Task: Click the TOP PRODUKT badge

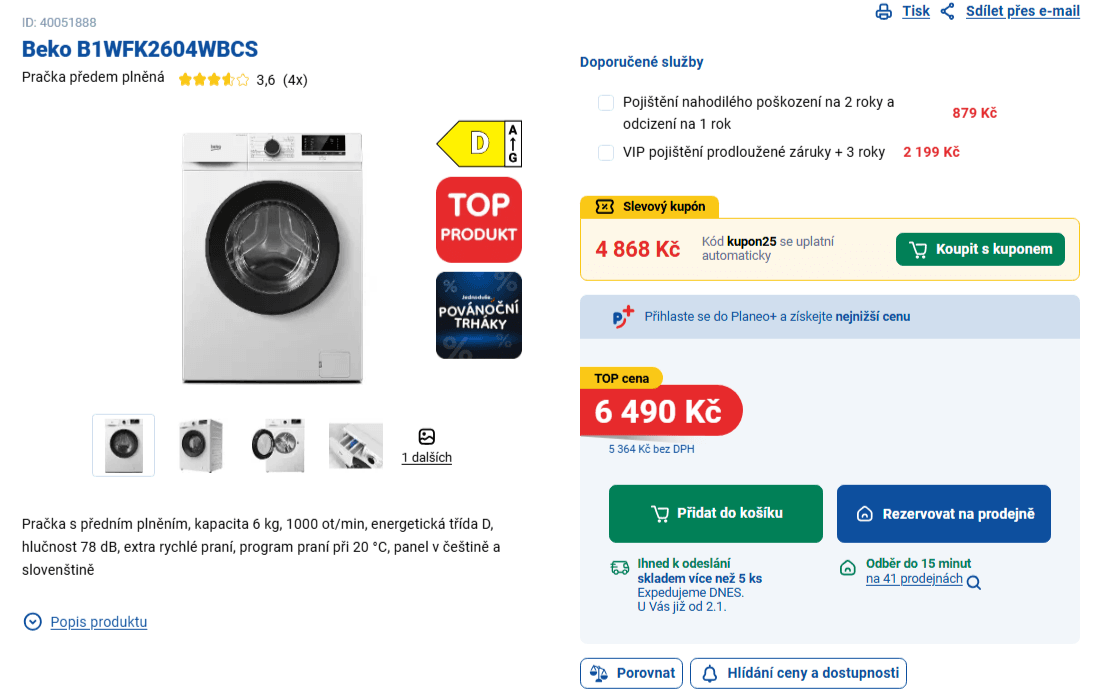Action: [x=478, y=219]
